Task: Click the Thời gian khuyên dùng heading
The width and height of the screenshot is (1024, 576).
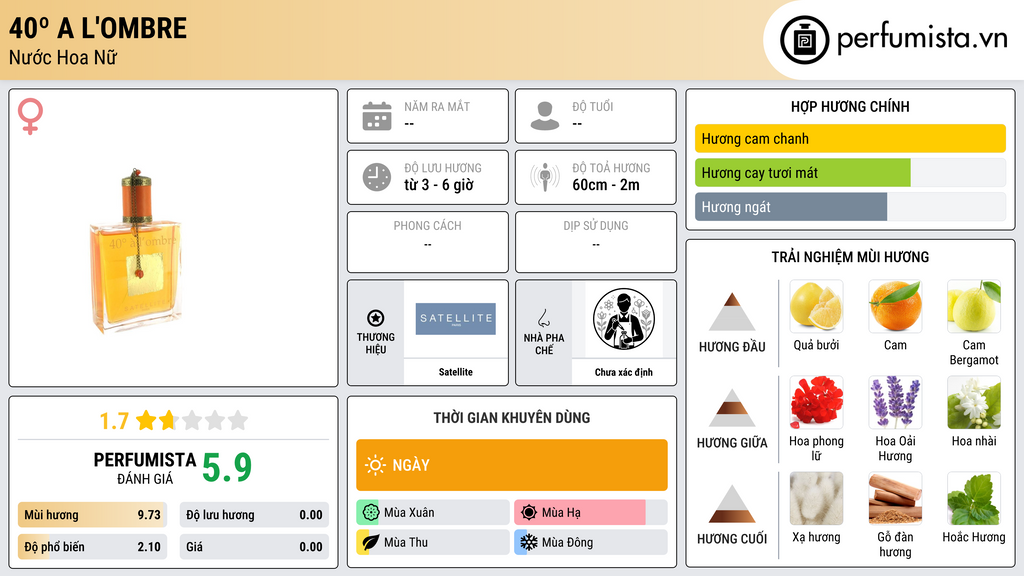Action: (x=511, y=417)
